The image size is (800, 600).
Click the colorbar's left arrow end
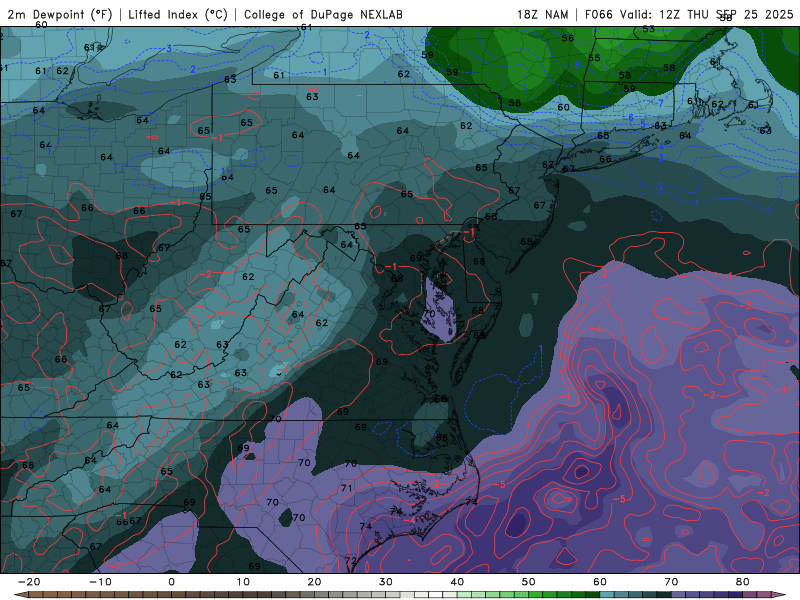tap(20, 595)
